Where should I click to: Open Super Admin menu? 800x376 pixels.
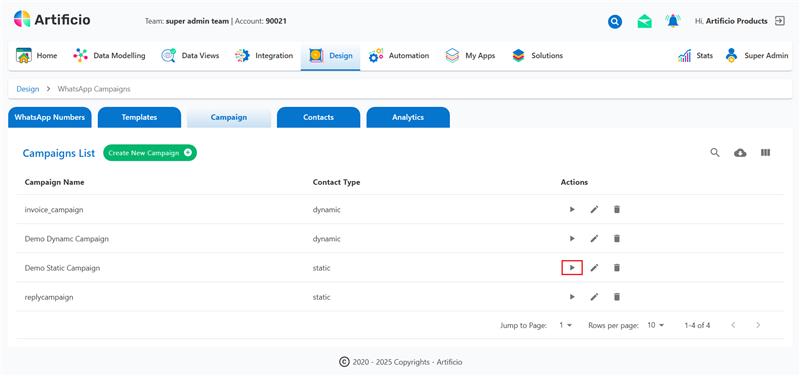pos(757,56)
